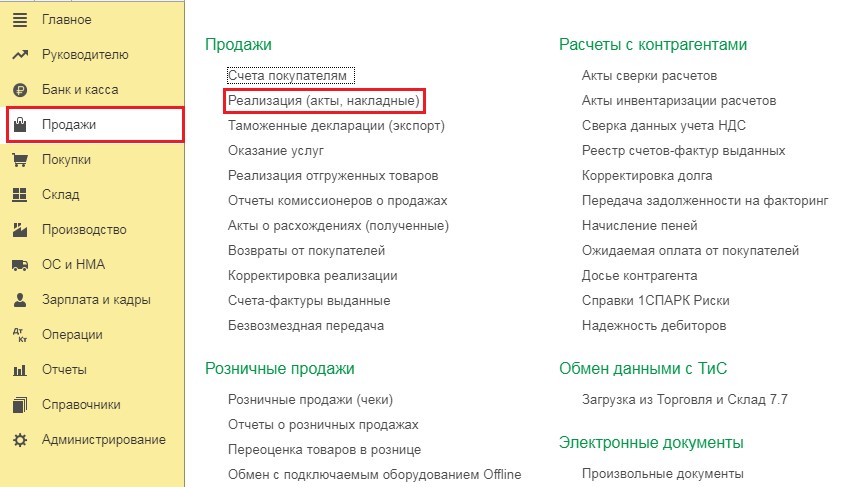Screen dimensions: 865x487
Task: Open Оказание услуг
Action: pos(276,151)
